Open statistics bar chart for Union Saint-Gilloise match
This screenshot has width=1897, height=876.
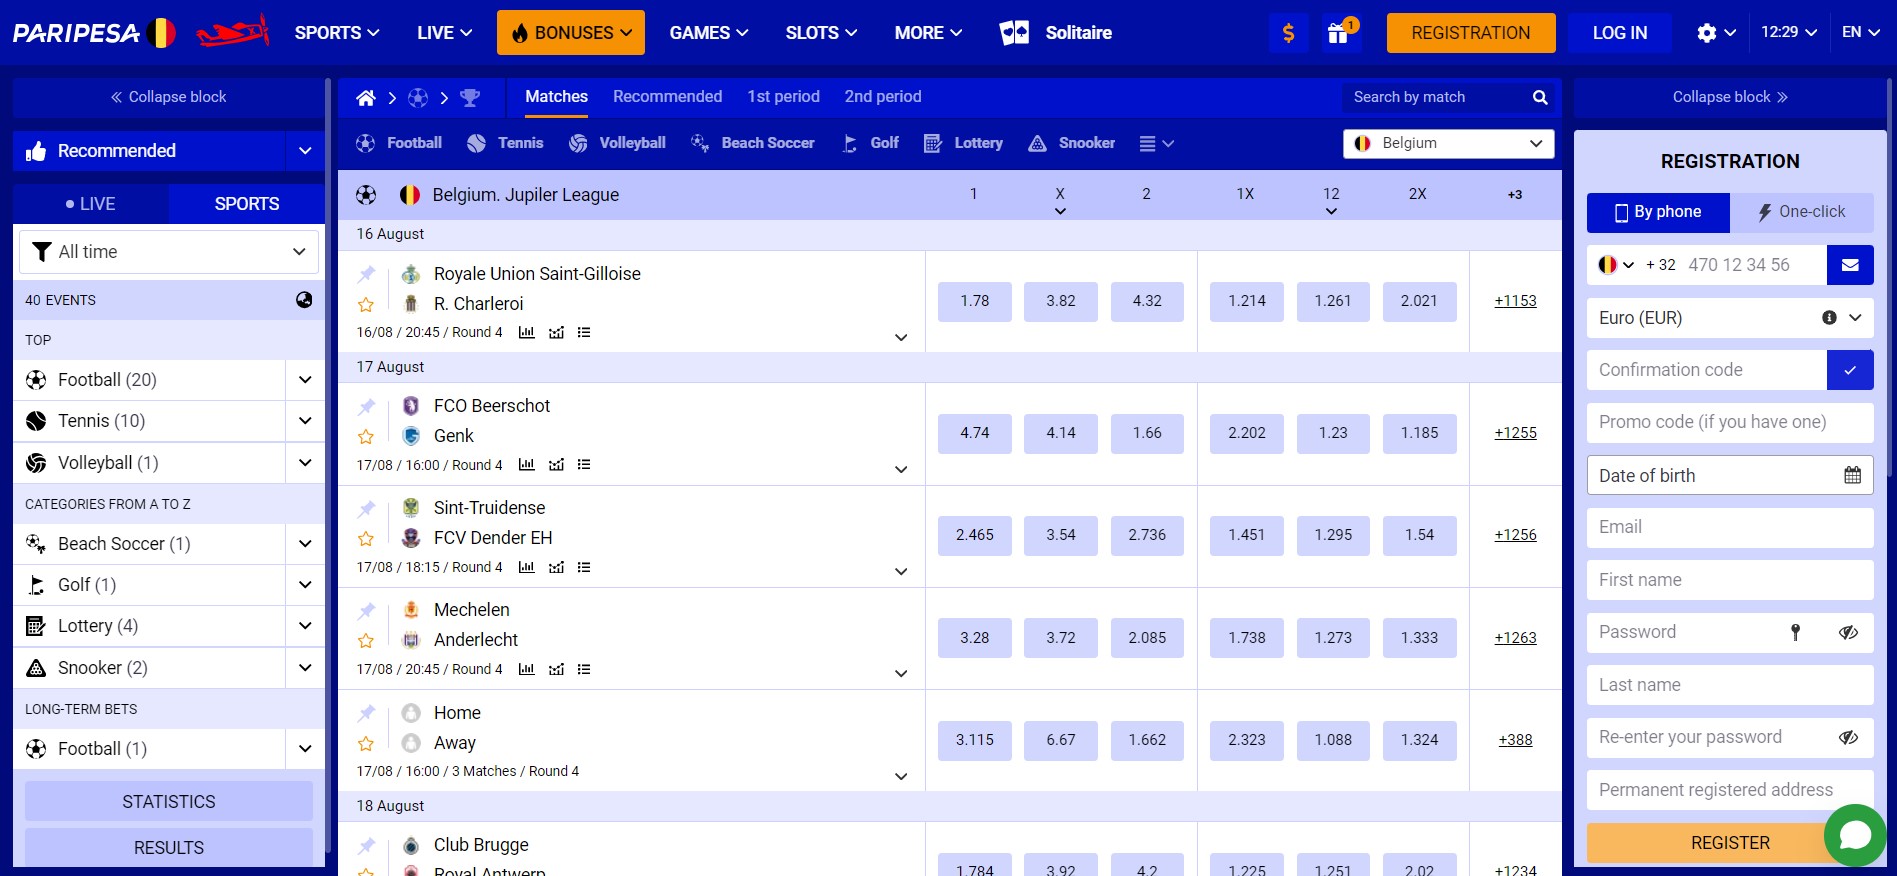tap(527, 332)
